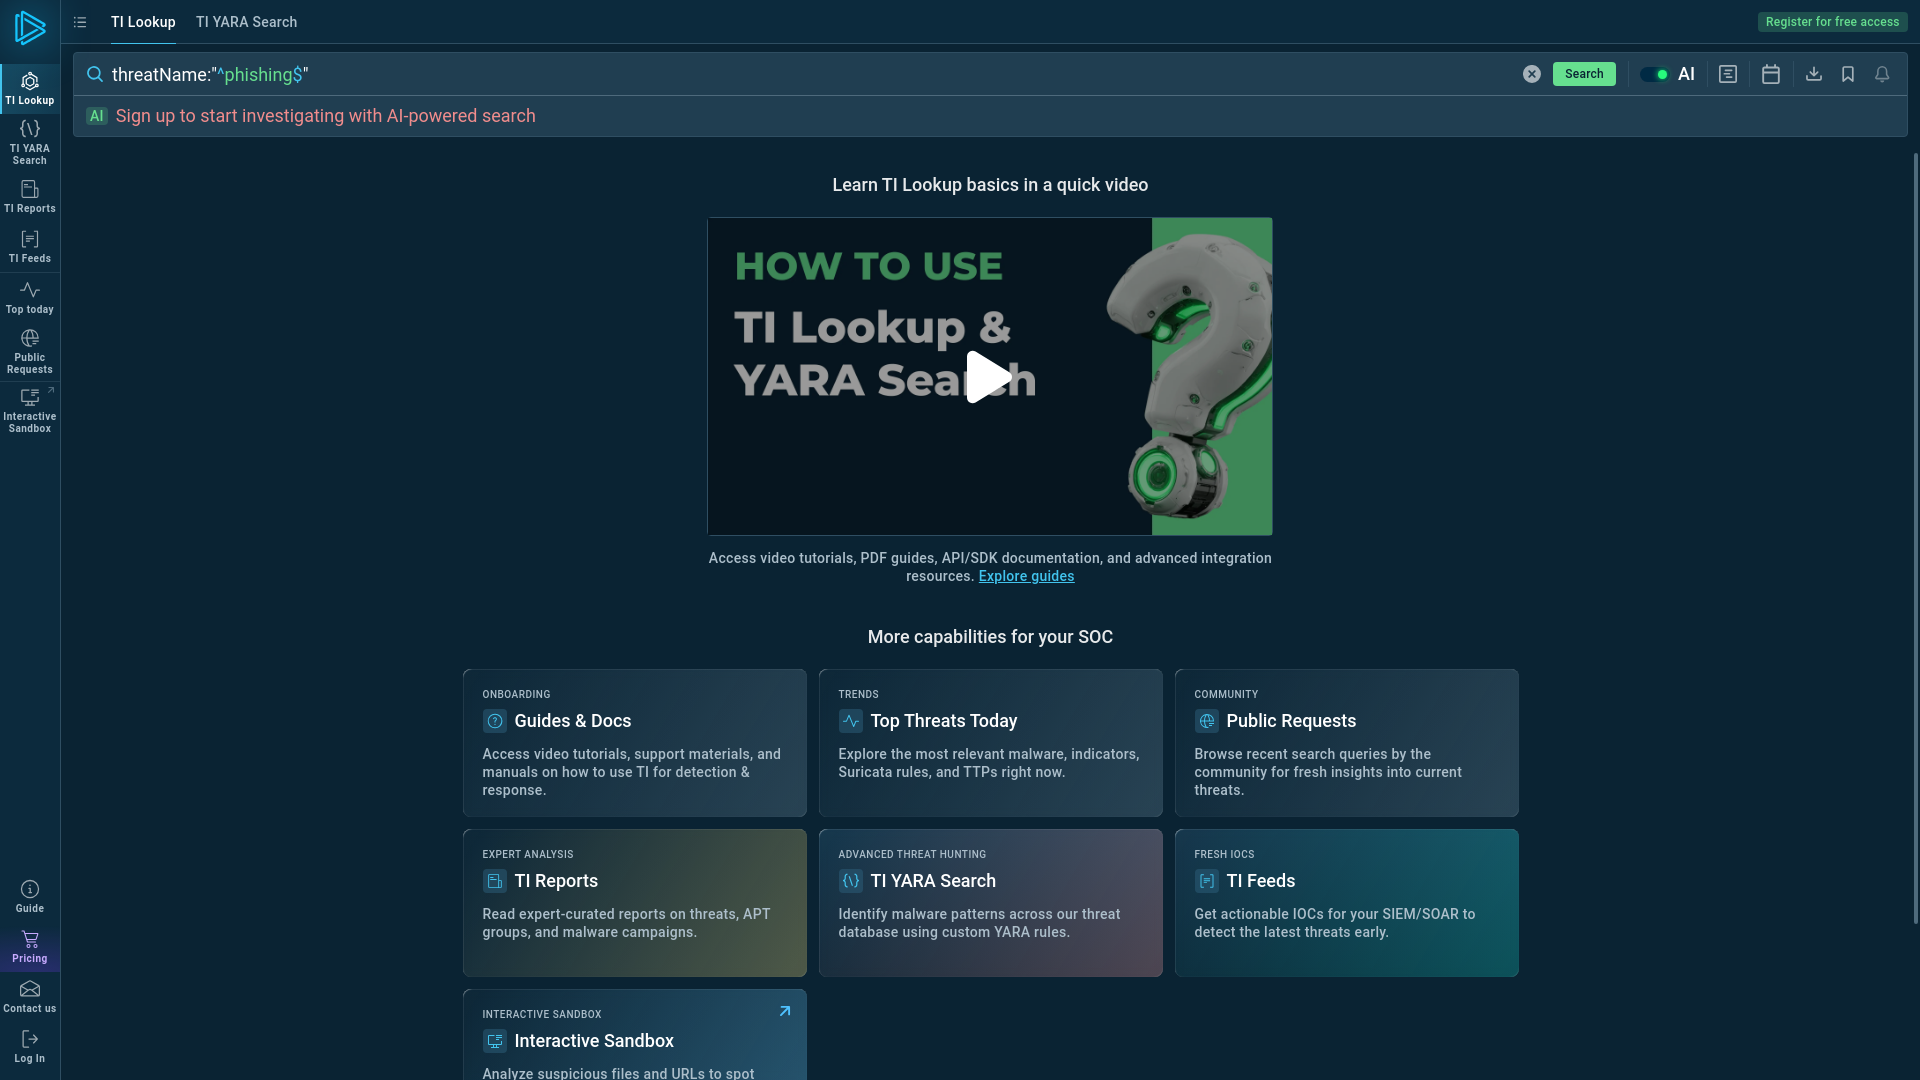This screenshot has width=1920, height=1080.
Task: Switch to TI Lookup tab
Action: coord(143,22)
